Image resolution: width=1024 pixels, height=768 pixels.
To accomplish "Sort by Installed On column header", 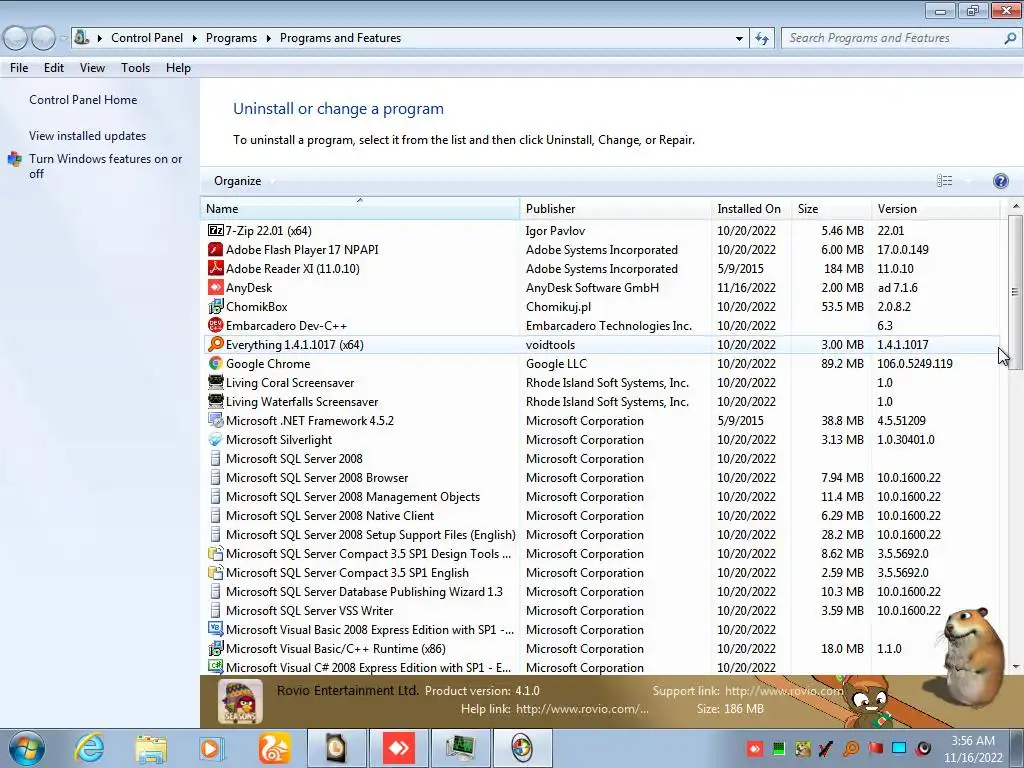I will pyautogui.click(x=752, y=208).
